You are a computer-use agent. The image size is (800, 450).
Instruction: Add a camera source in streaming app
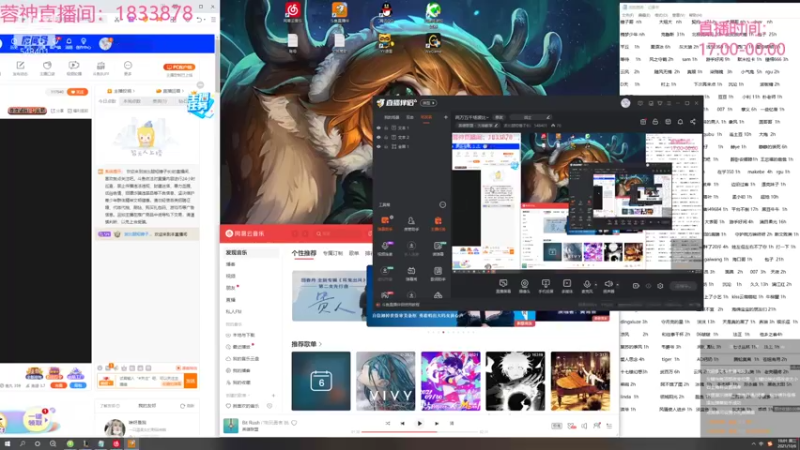tap(524, 286)
